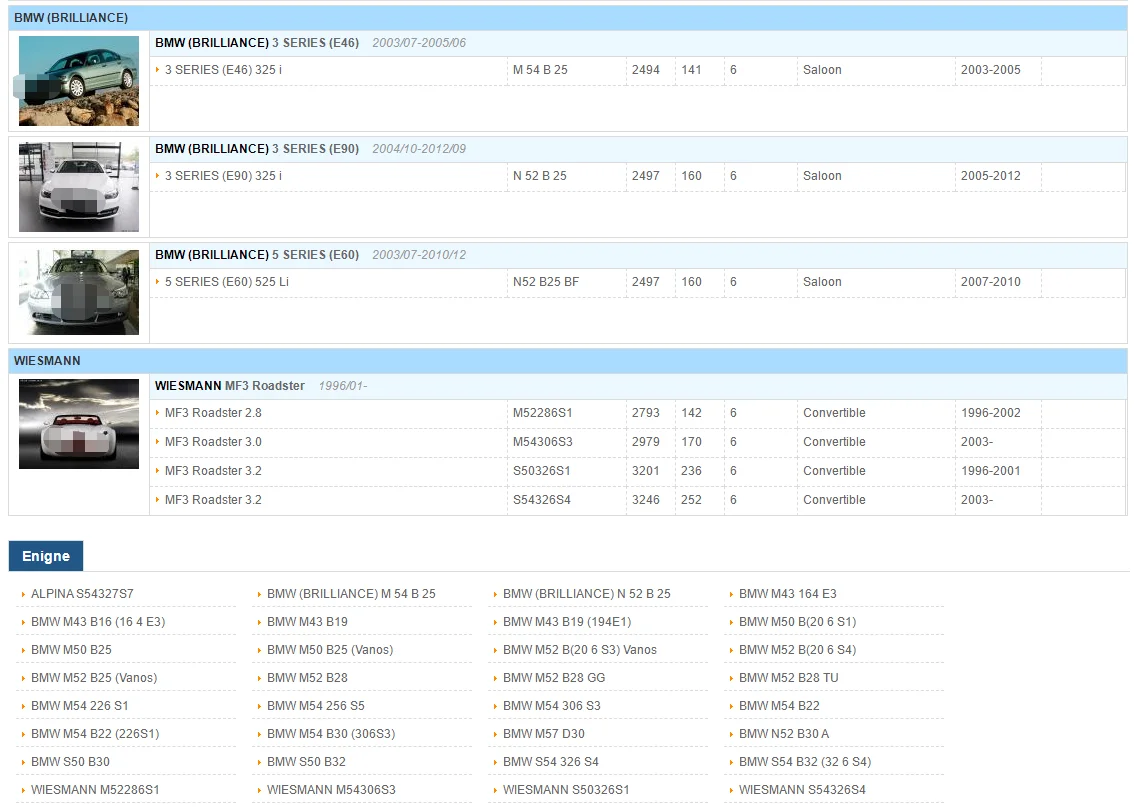Open BMW M43 164 E3 engine link
Screen dimensions: 1134x807
[788, 594]
